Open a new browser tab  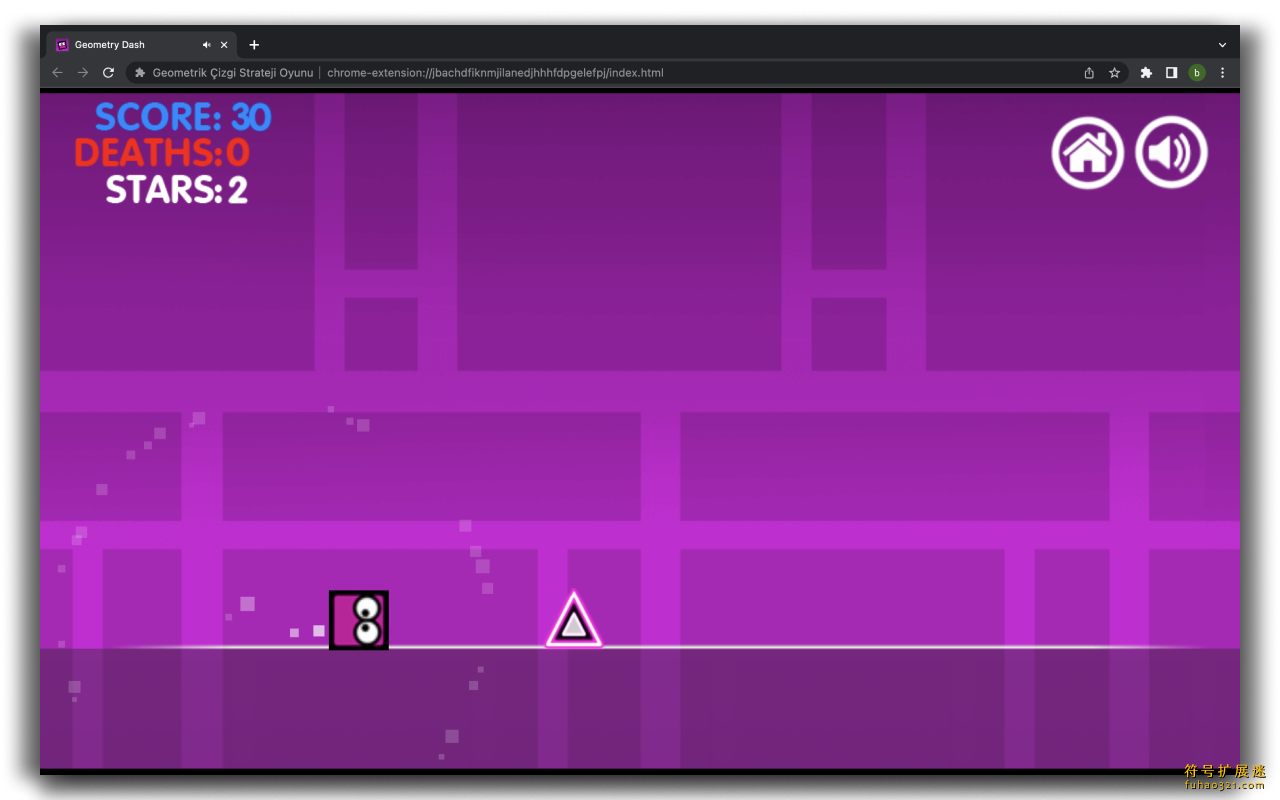pos(254,45)
